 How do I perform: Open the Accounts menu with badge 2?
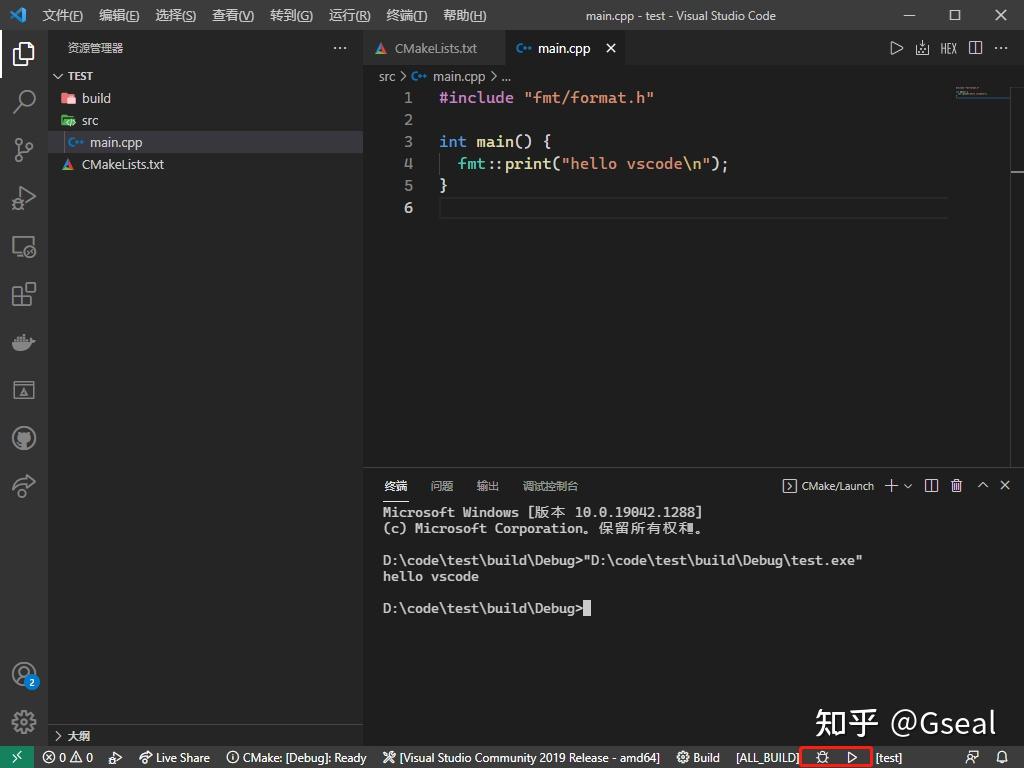tap(24, 674)
